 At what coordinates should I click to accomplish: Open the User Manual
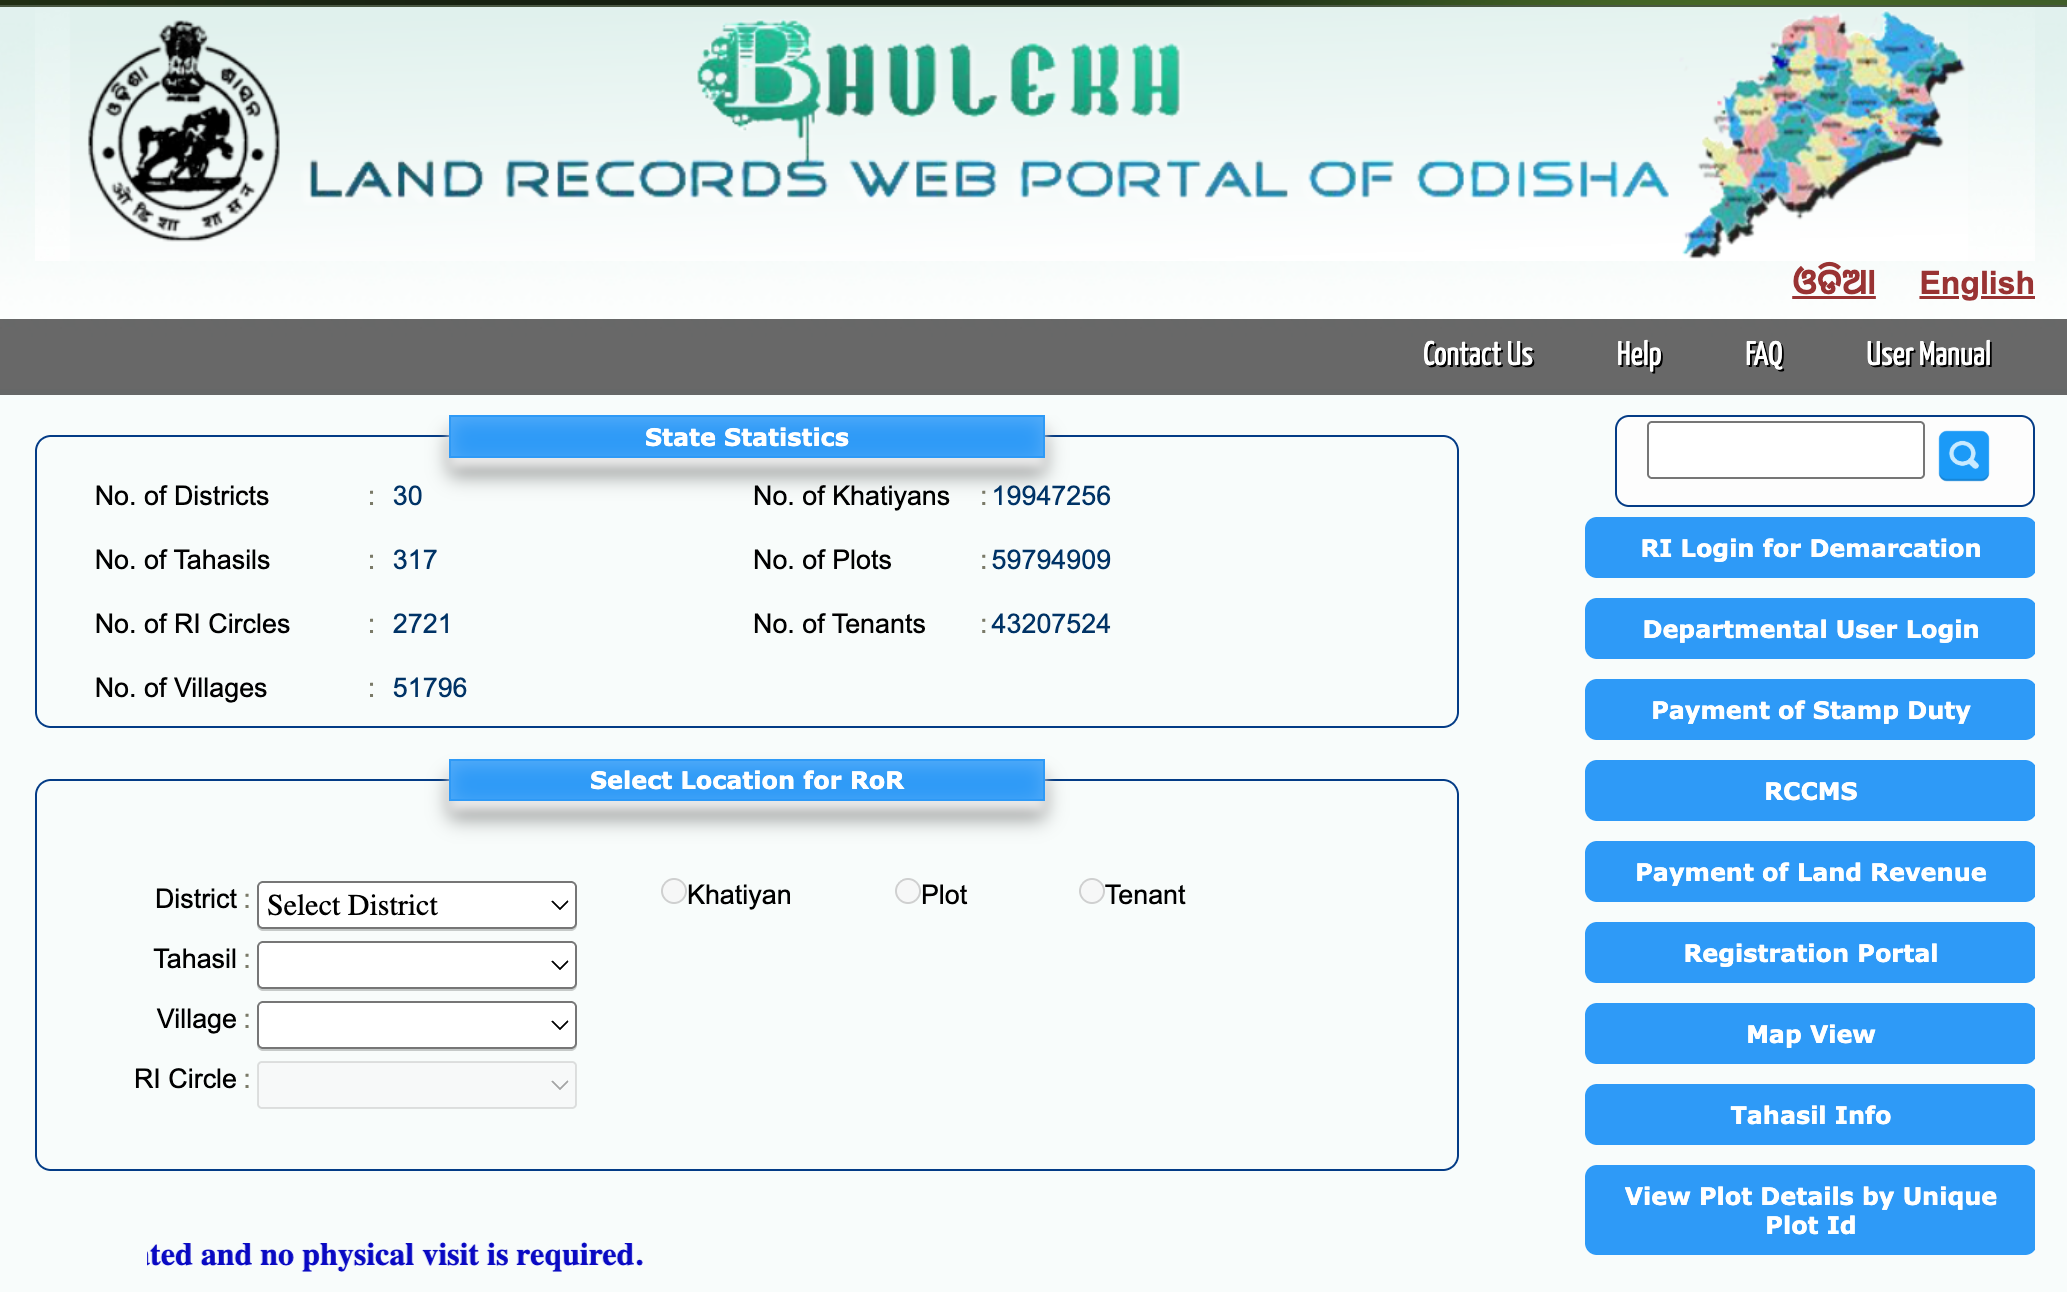pos(1927,354)
